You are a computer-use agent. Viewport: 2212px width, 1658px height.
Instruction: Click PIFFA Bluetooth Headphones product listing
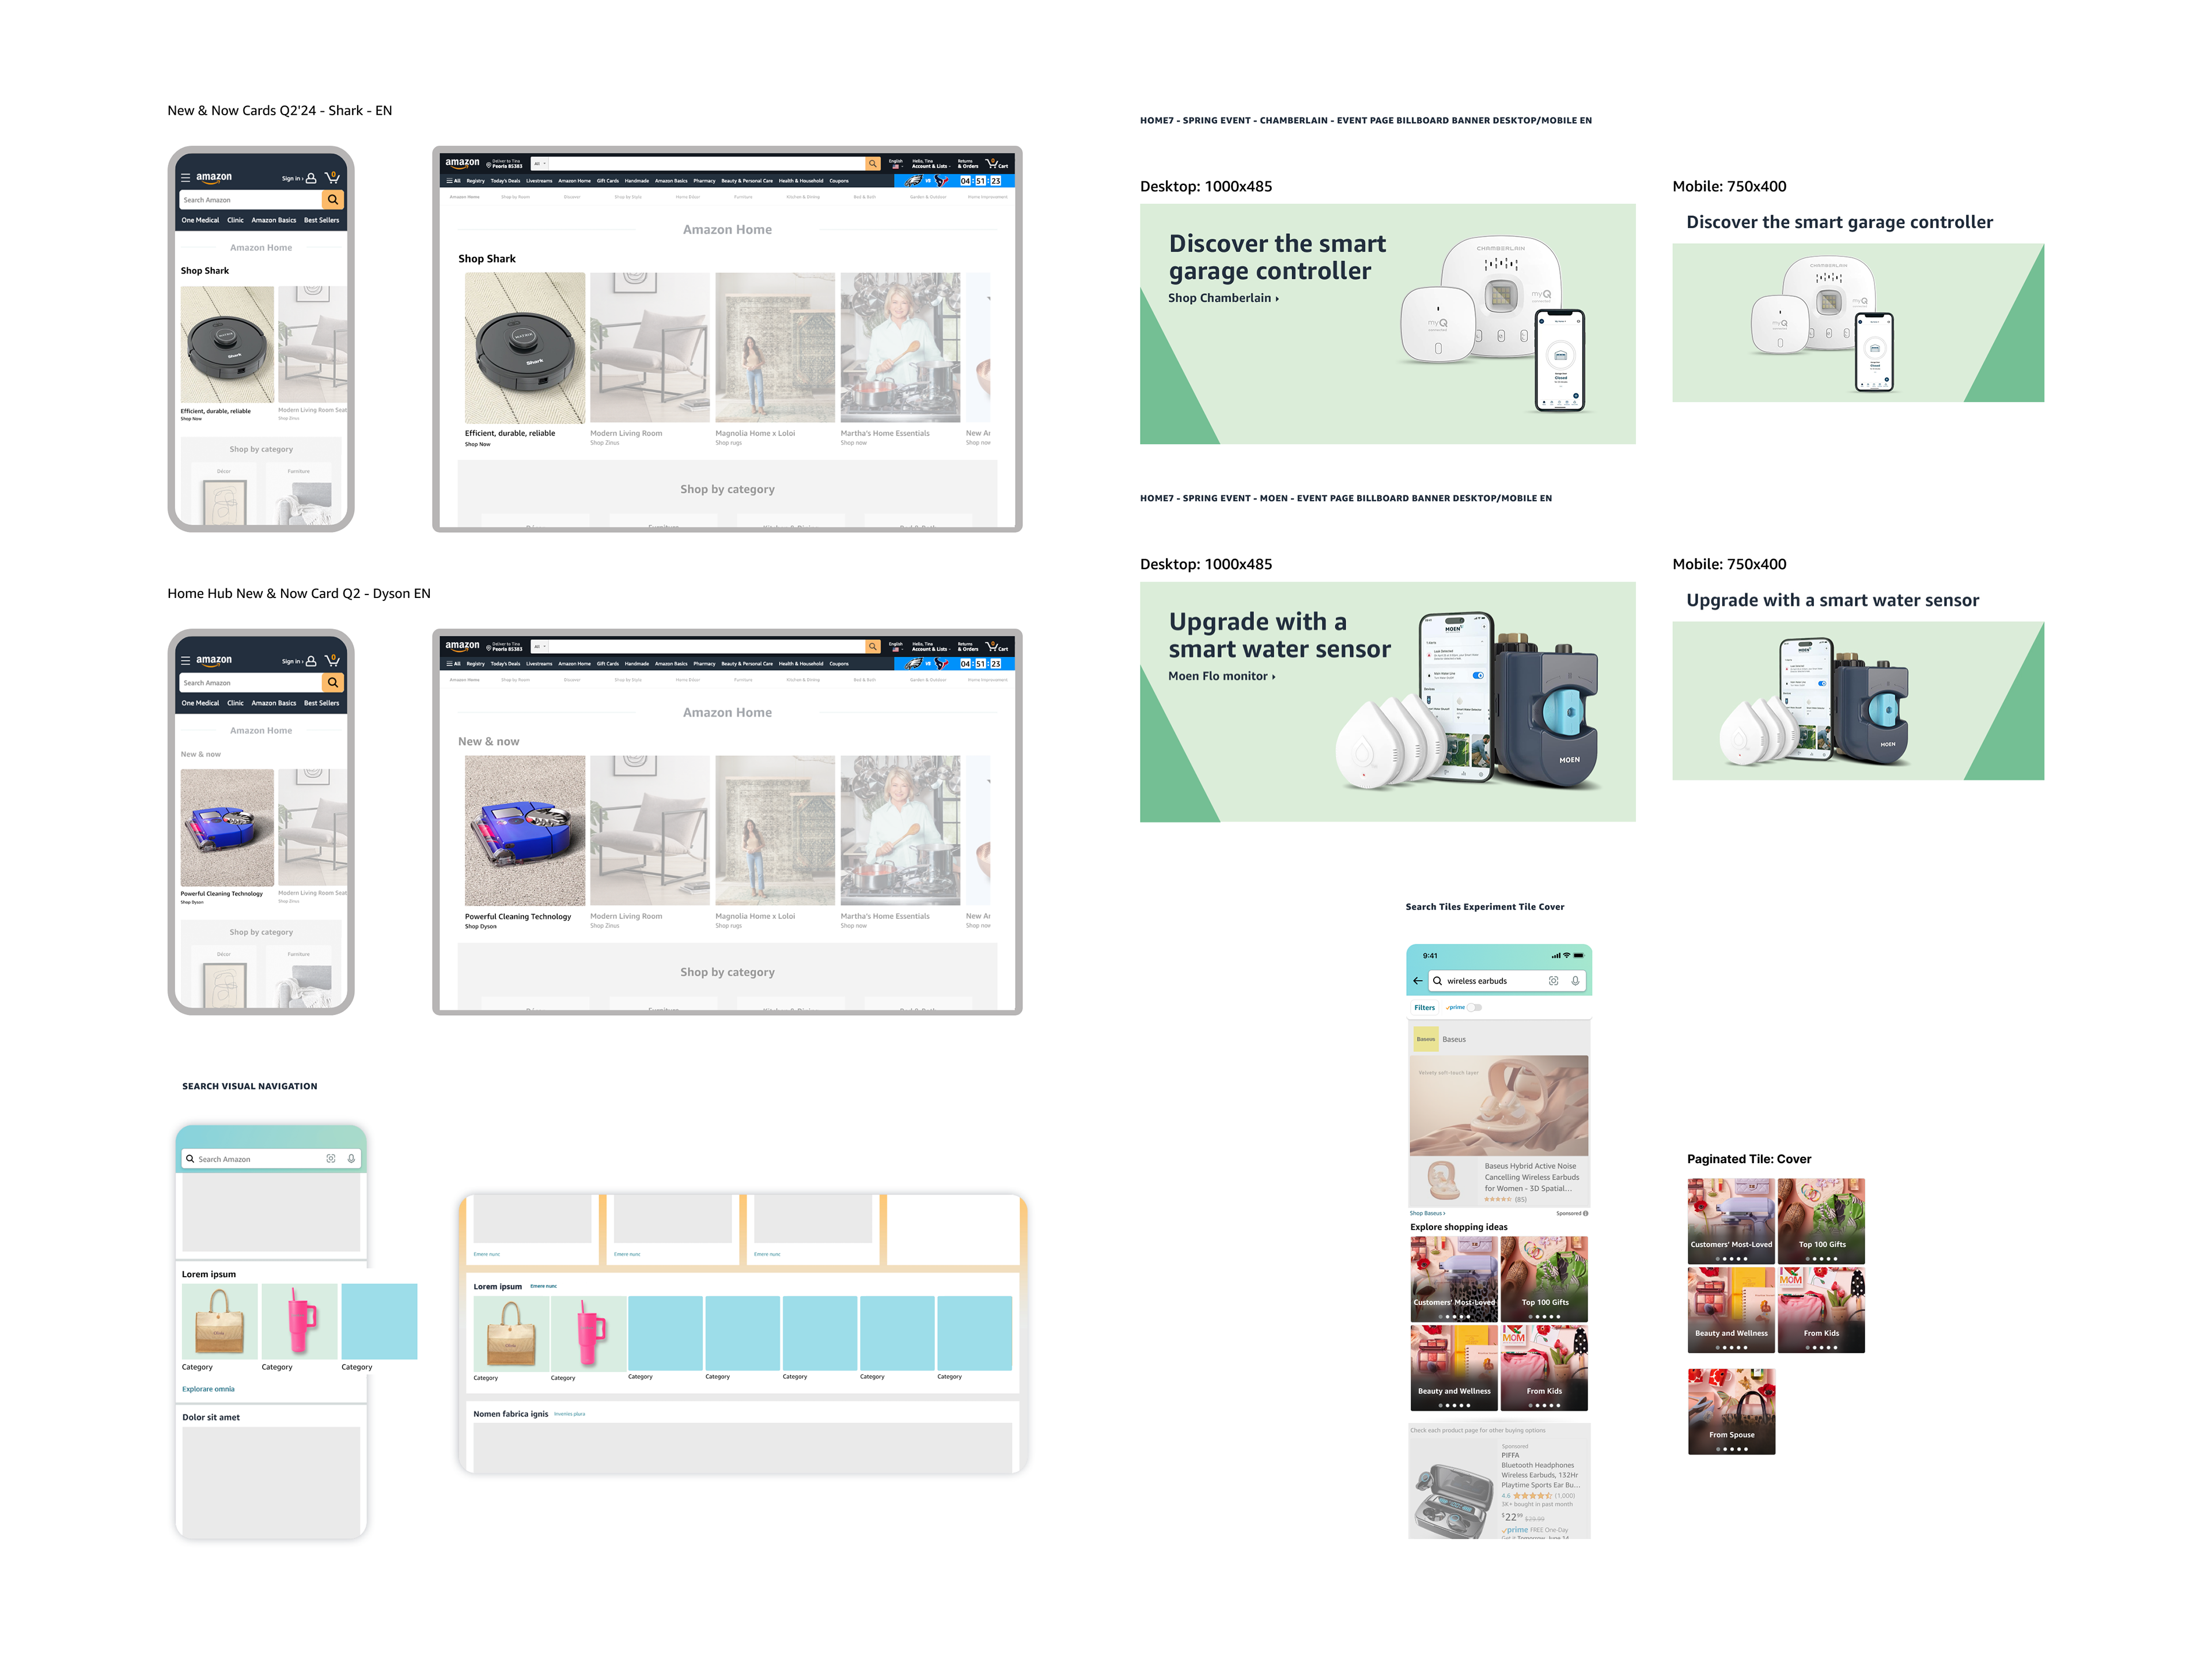1499,1489
